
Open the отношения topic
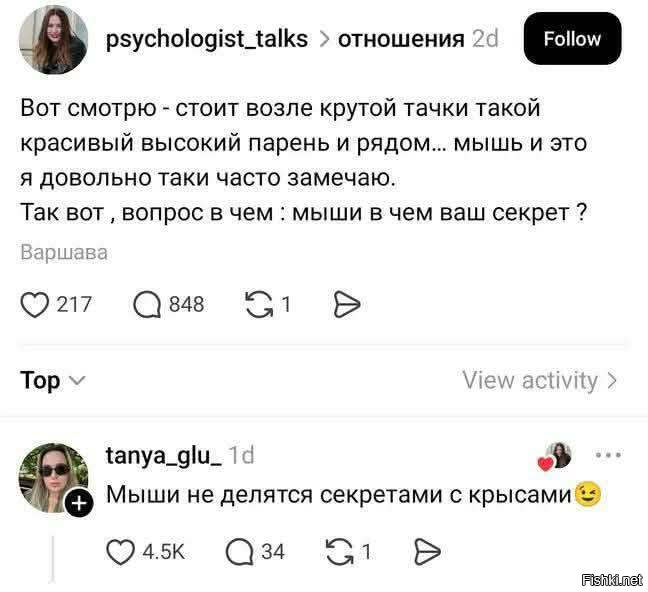pyautogui.click(x=401, y=39)
